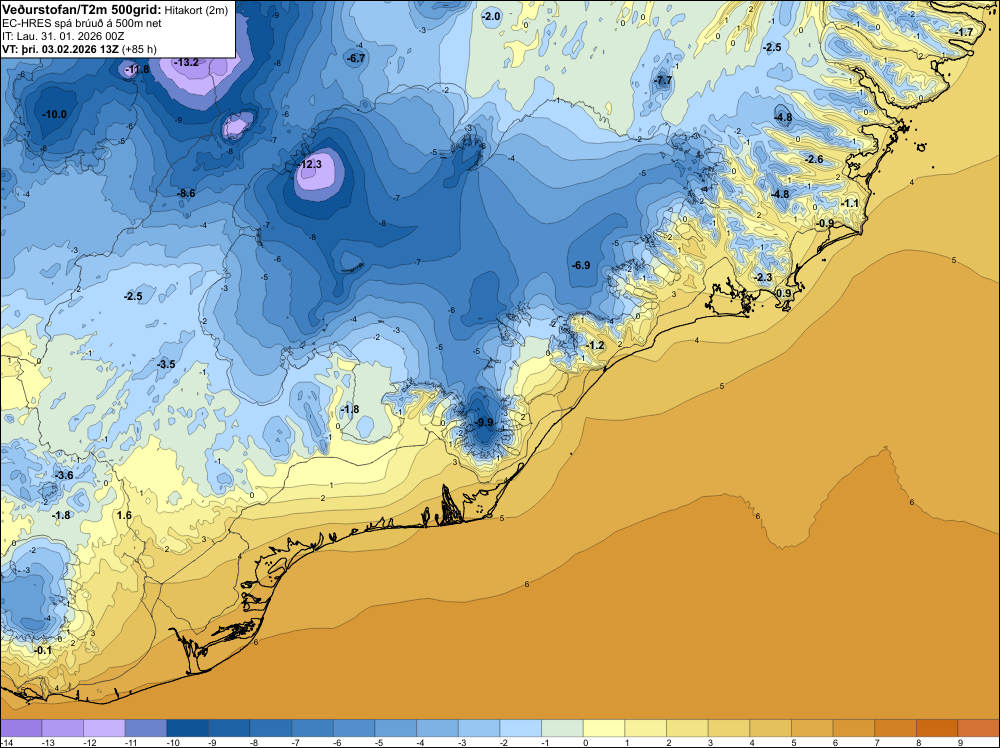Pick the legend swatch starting at 5

click(812, 728)
